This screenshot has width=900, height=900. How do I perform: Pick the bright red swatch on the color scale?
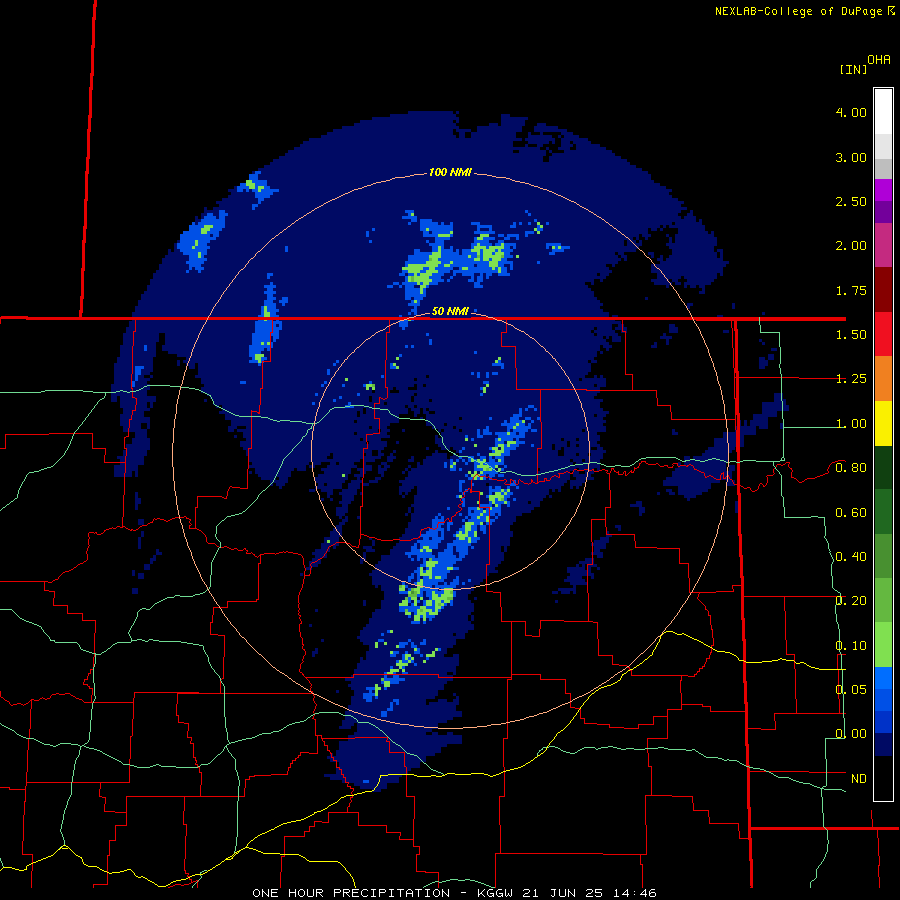(883, 334)
